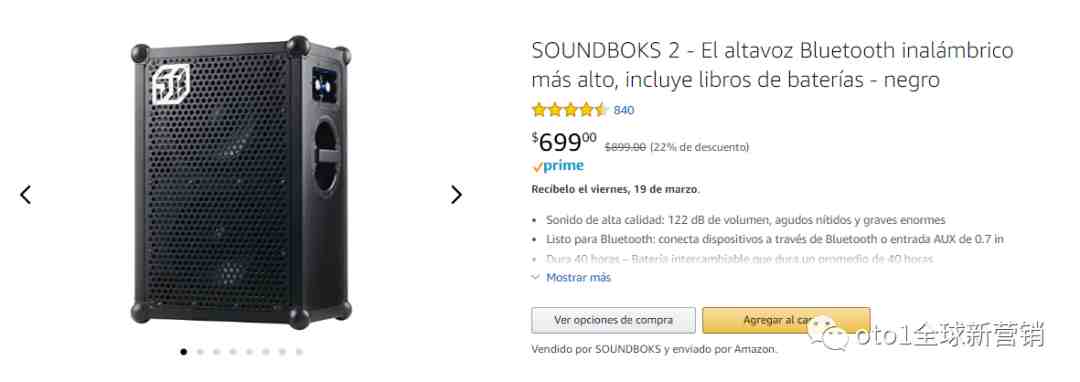The image size is (1080, 382).
Task: Click Ver opciones de compra button
Action: 614,320
